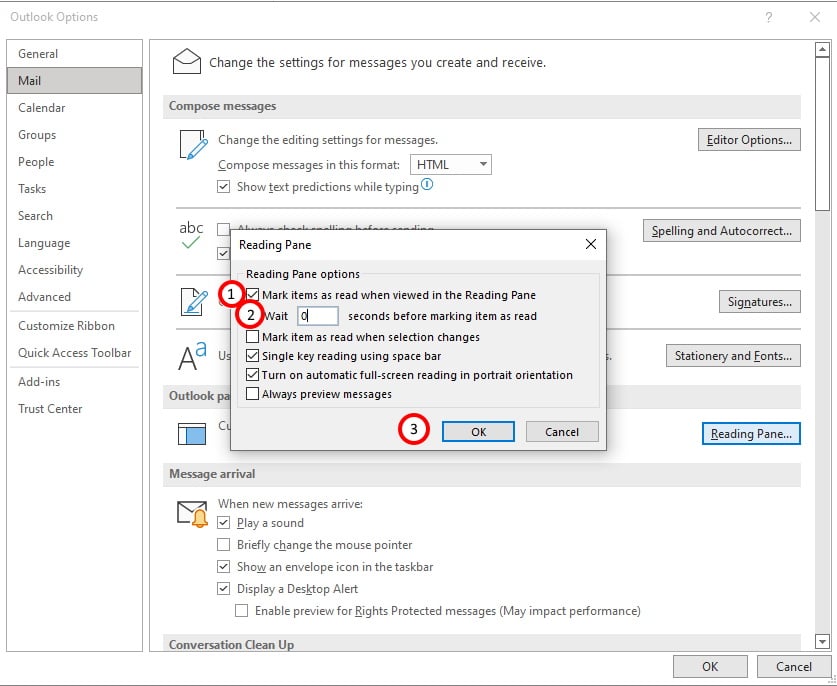Click the envelope icon beside mail settings header
Screen dimensions: 837x686
pos(187,62)
